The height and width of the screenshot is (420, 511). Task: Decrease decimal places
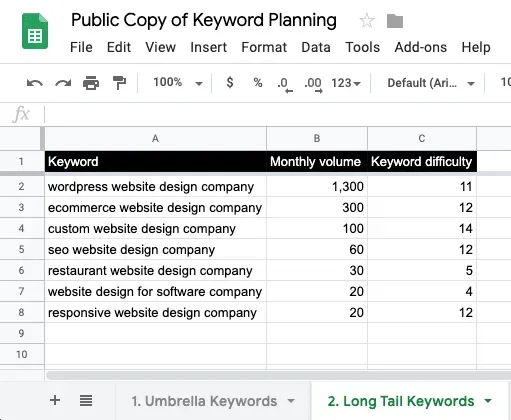[x=284, y=84]
